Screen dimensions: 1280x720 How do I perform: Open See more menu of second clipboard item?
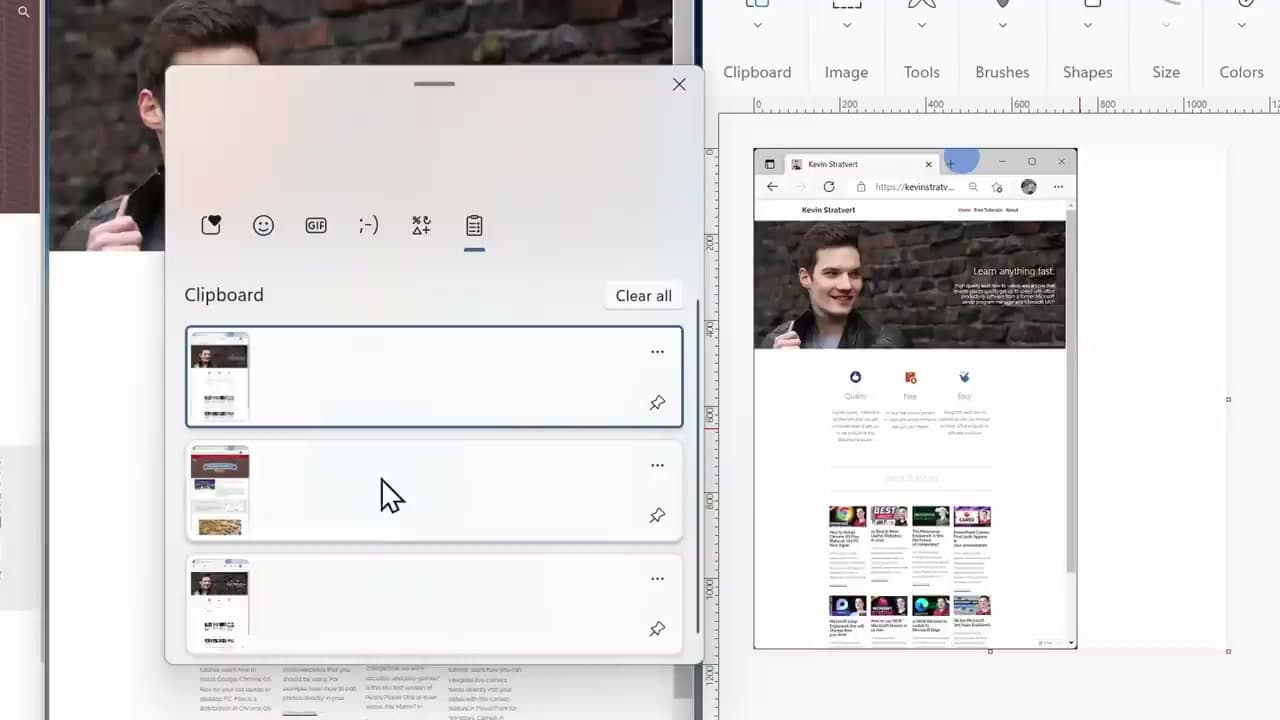point(657,465)
